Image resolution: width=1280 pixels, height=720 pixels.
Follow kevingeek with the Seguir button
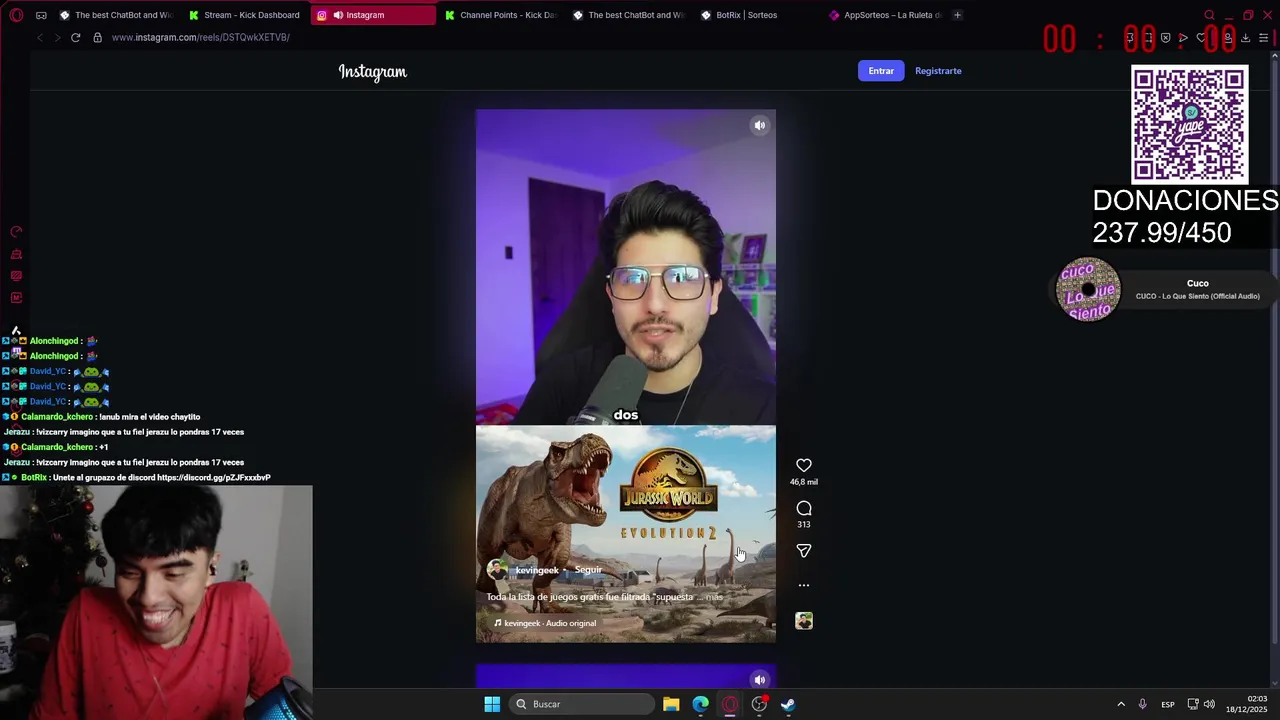click(x=588, y=570)
